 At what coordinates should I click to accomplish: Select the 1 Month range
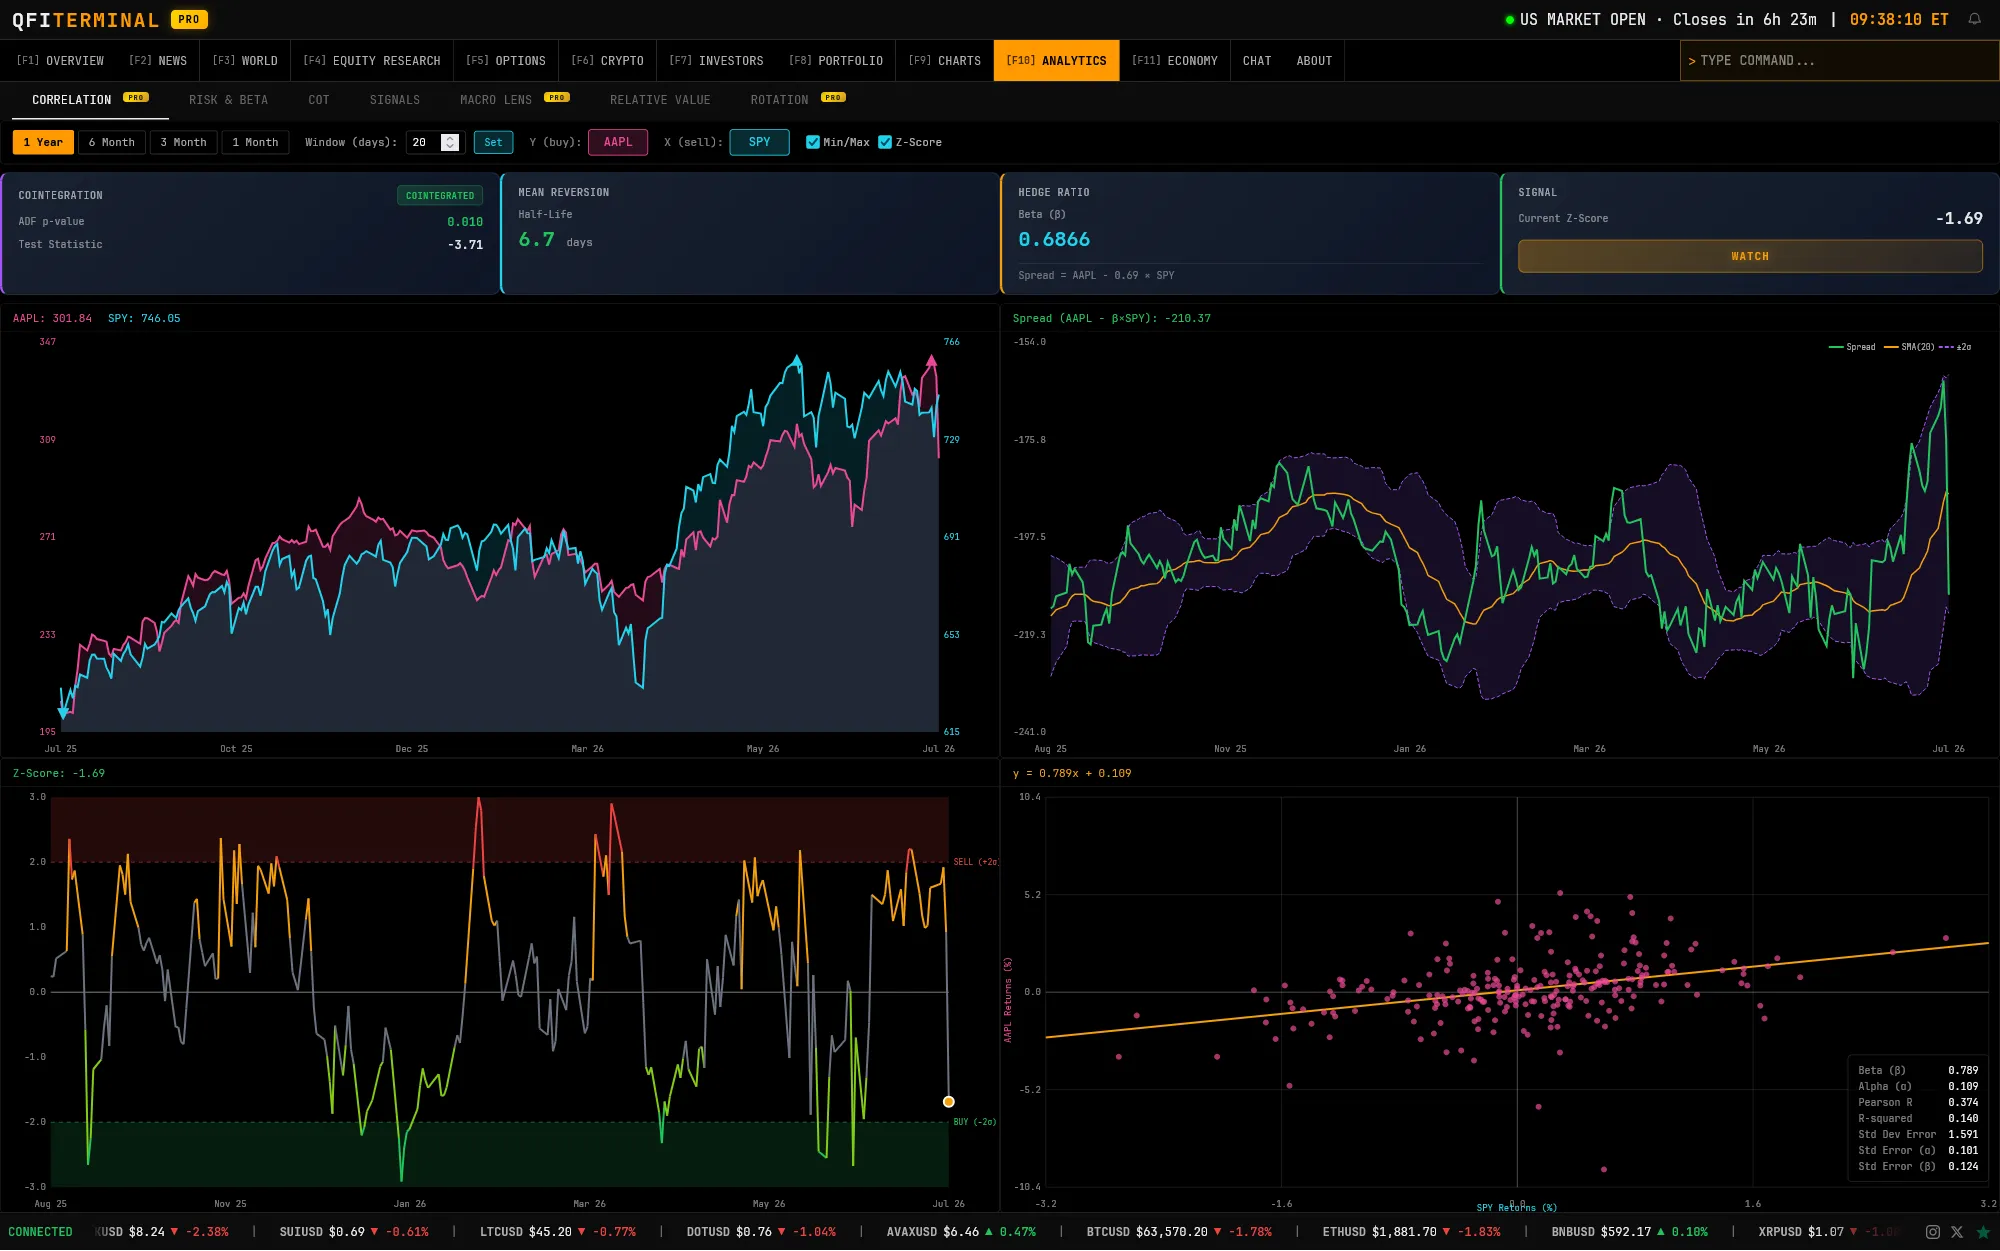(255, 142)
